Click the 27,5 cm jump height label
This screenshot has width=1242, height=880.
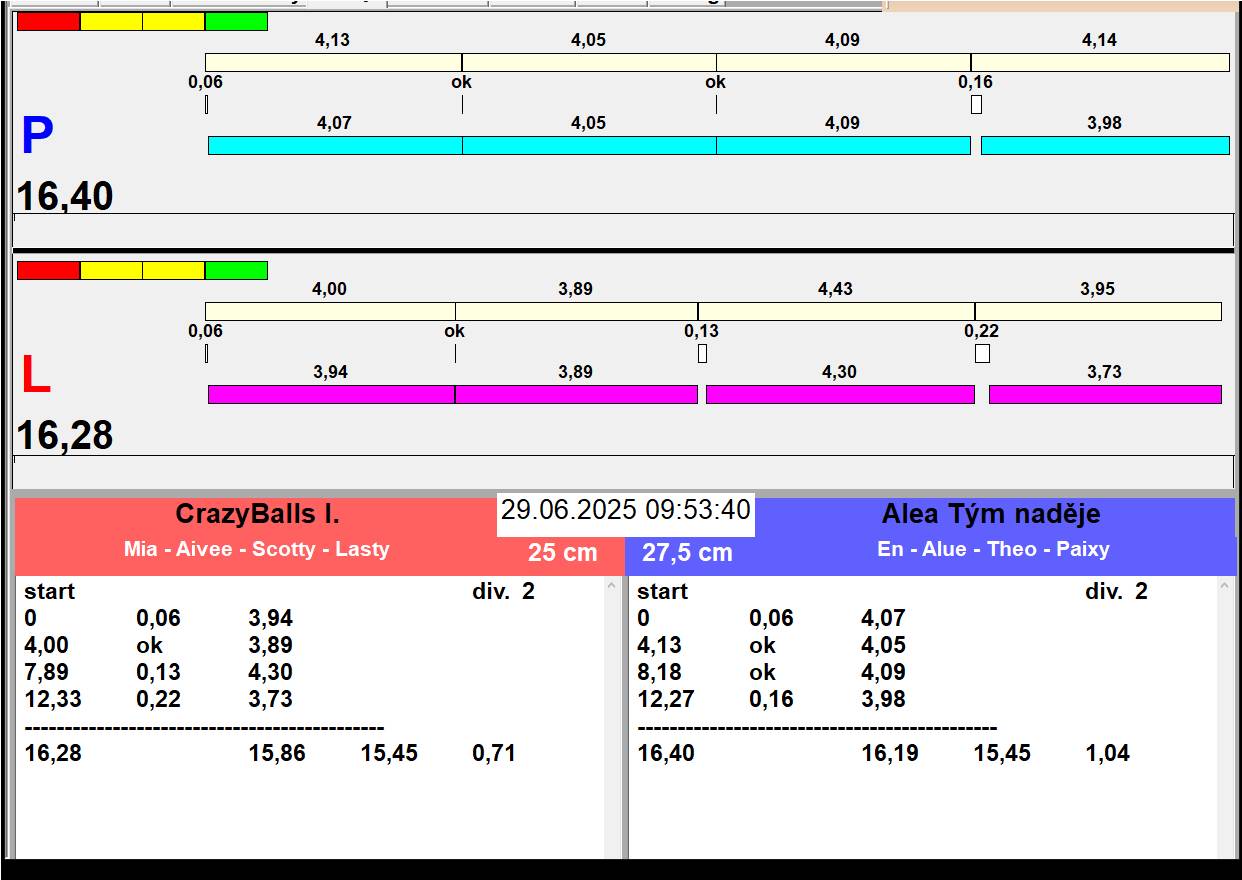click(687, 552)
